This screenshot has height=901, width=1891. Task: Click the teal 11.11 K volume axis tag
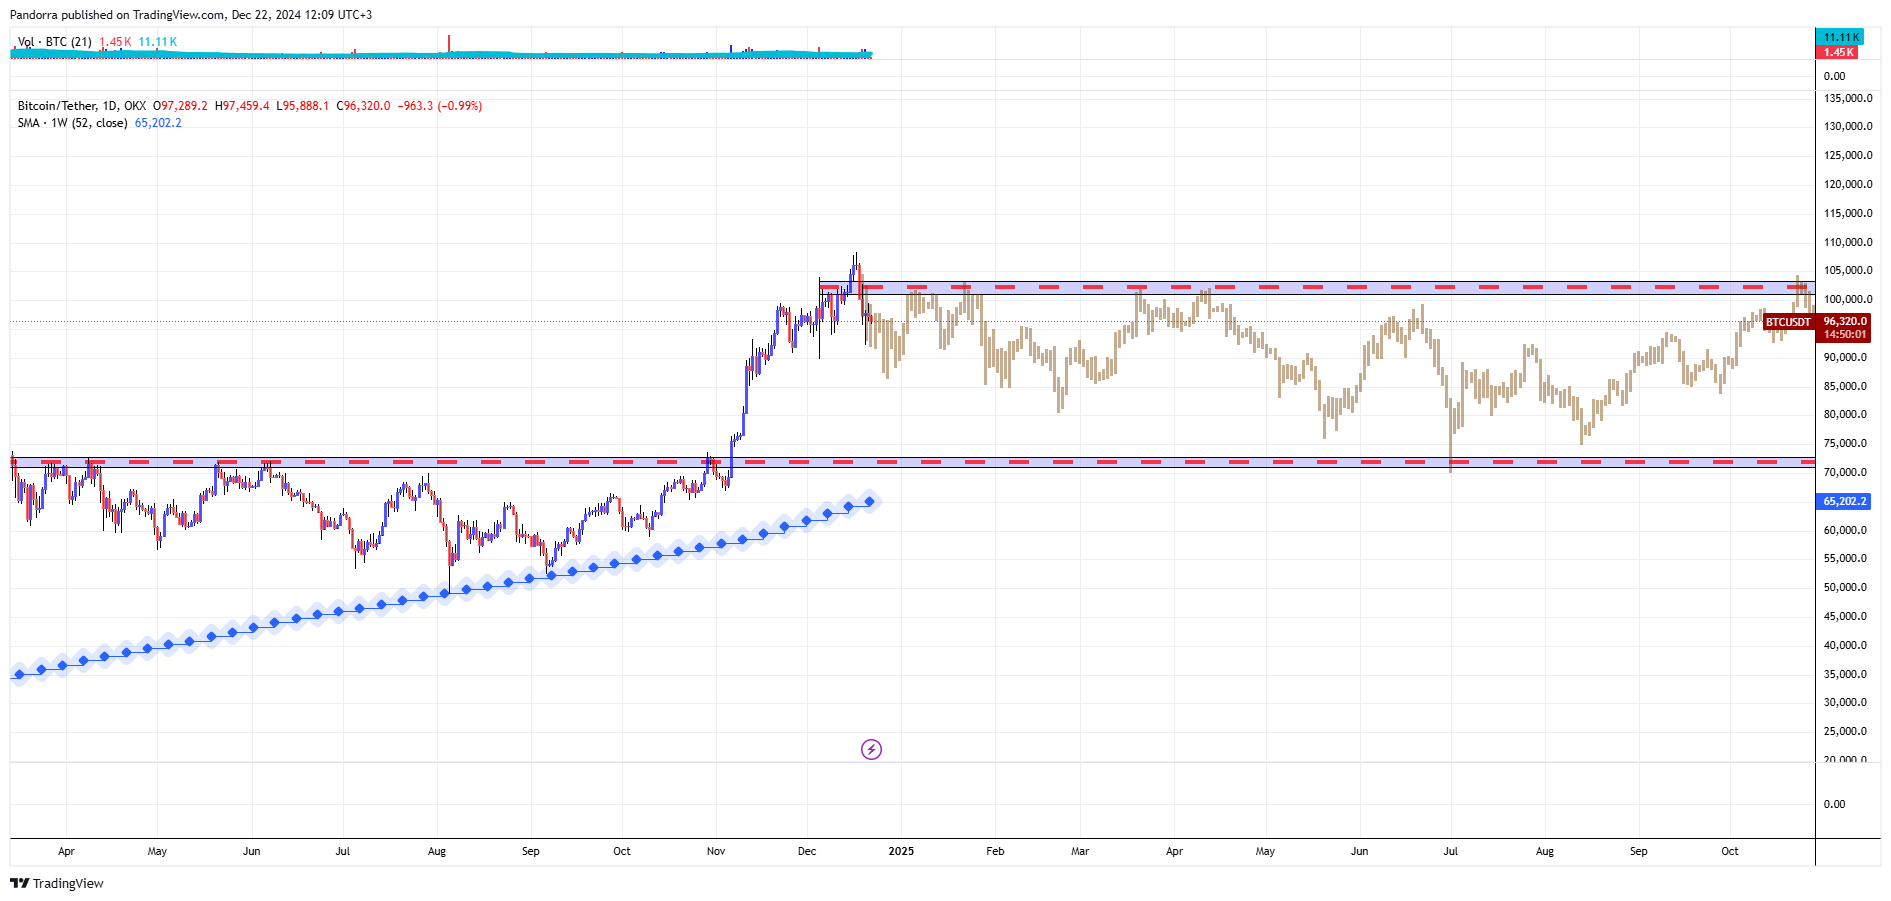point(1840,37)
